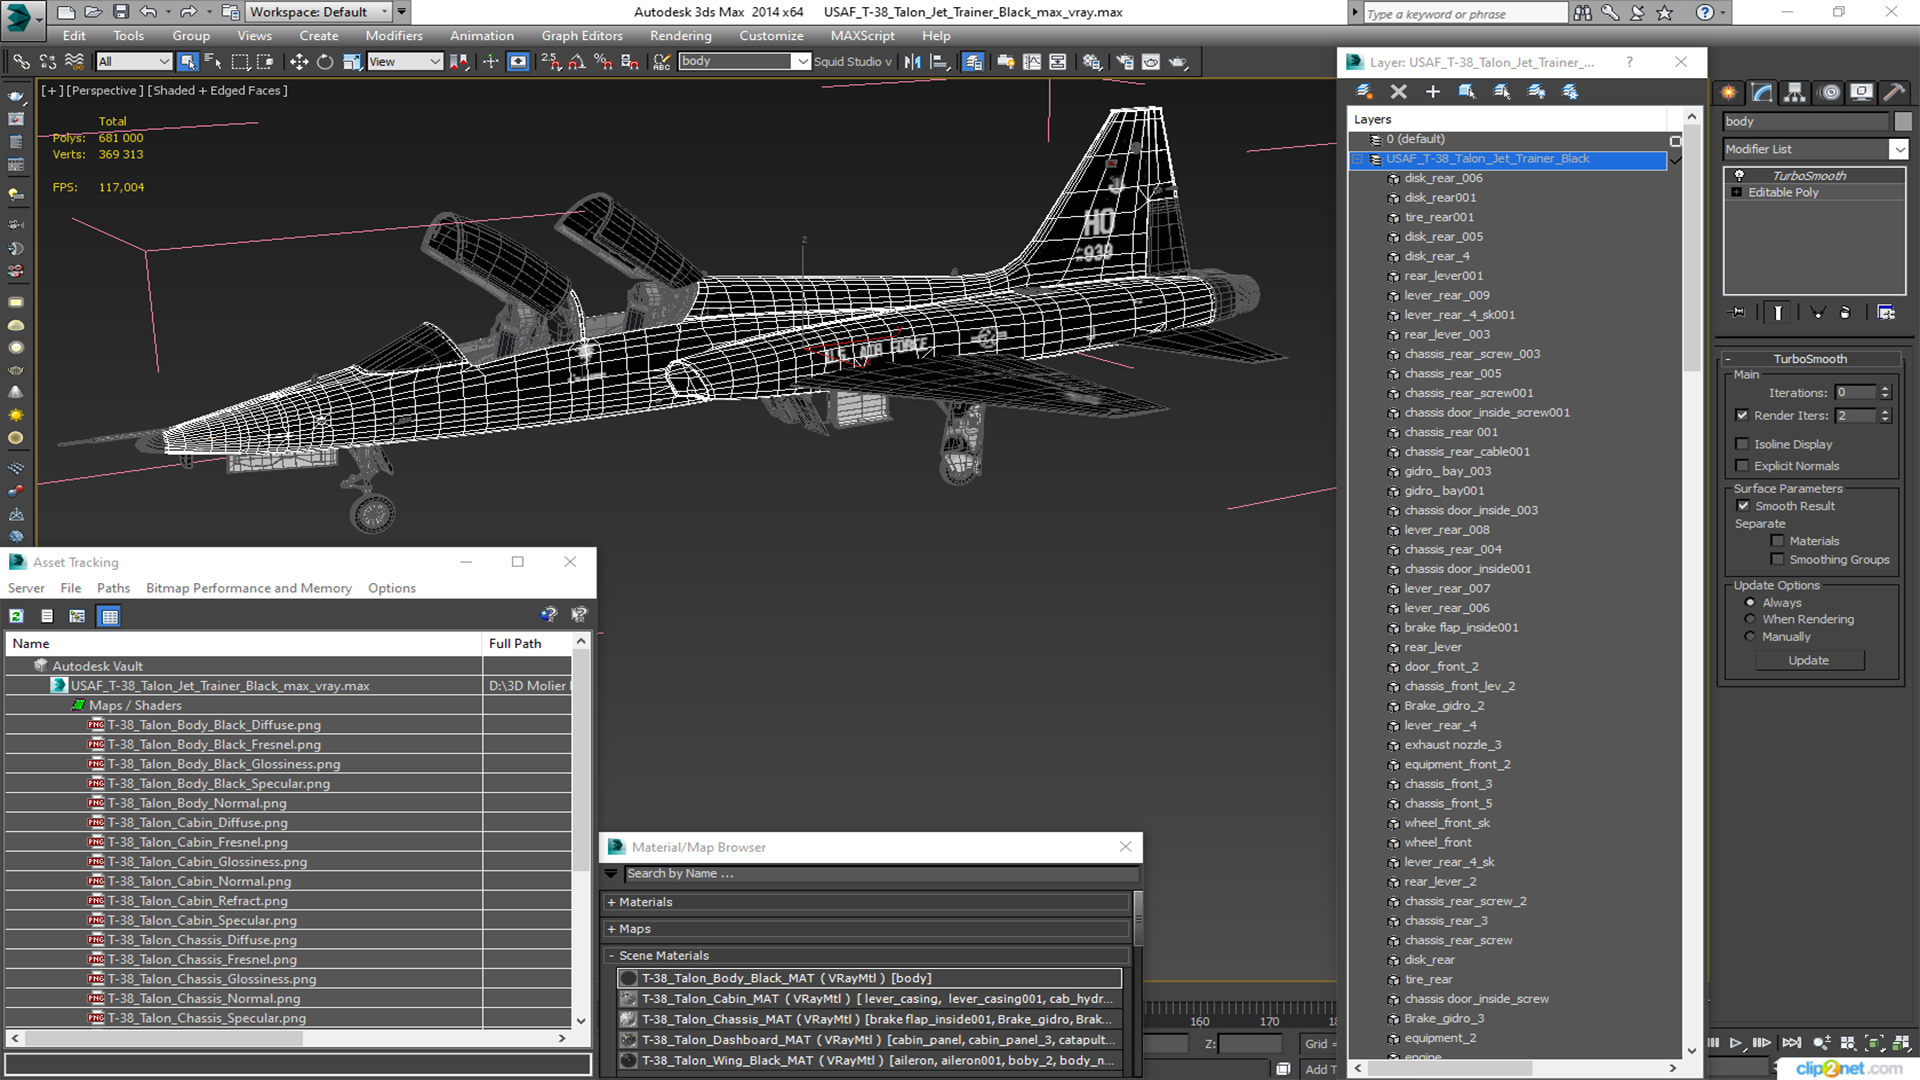This screenshot has width=1920, height=1080.
Task: Click Refresh icon in Asset Tracking
Action: [x=17, y=616]
